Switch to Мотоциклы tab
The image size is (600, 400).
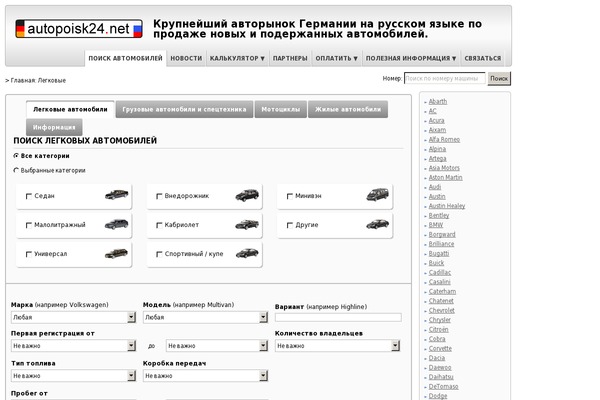[281, 109]
